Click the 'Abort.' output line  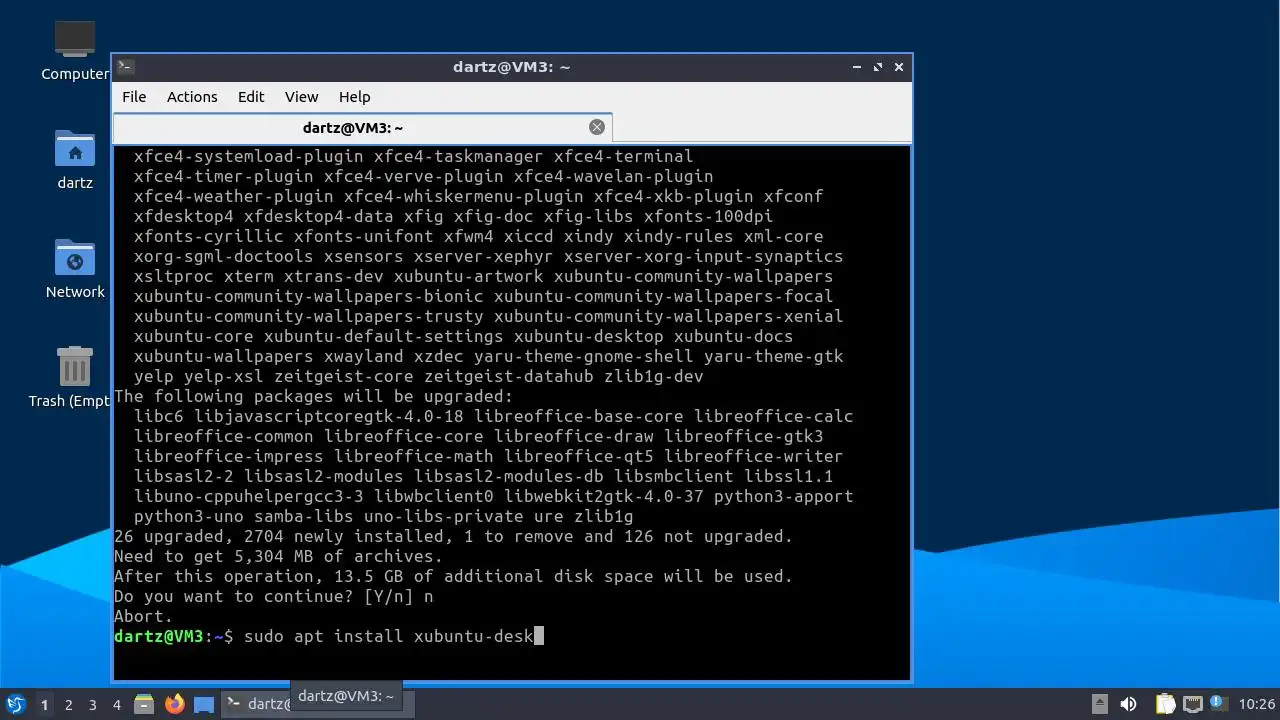click(143, 616)
